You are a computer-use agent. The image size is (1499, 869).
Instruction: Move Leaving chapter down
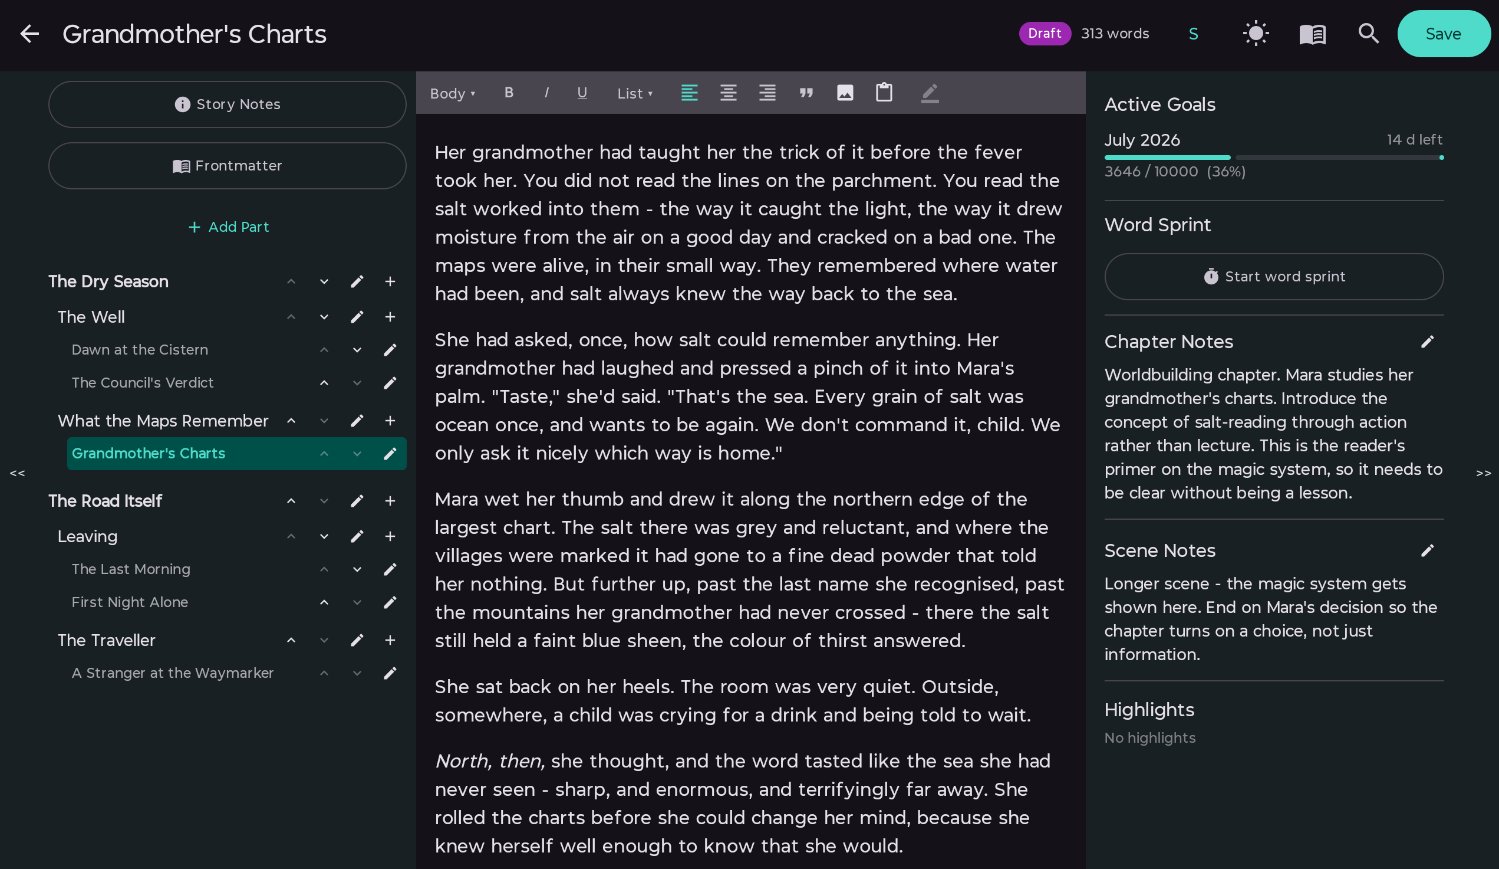coord(324,537)
